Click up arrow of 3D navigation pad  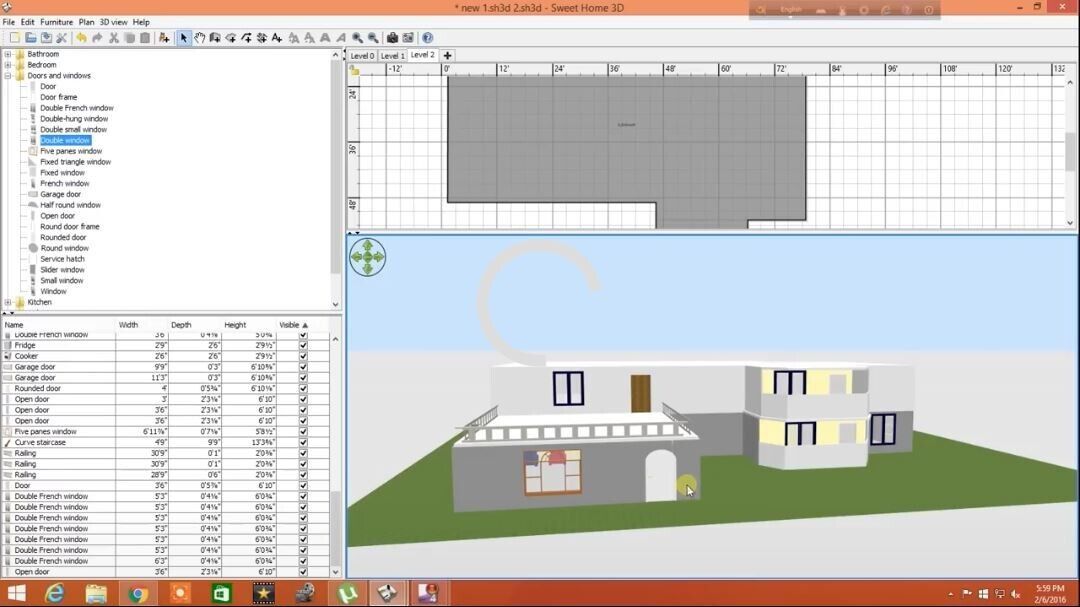pos(368,245)
